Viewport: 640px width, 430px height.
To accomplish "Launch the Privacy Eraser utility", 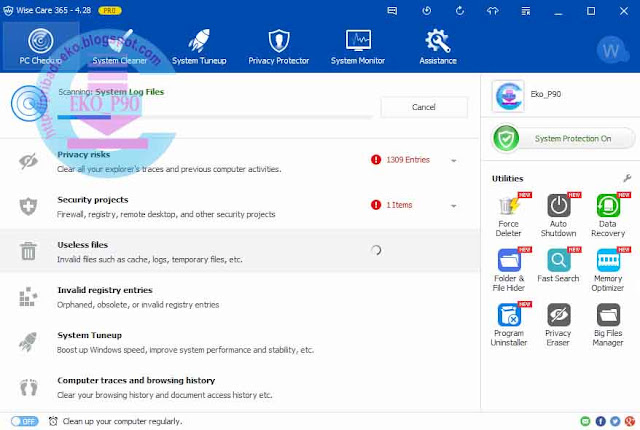I will point(558,324).
